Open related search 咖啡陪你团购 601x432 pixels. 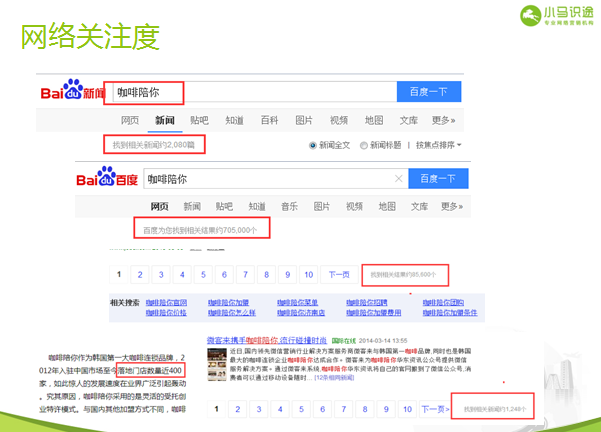(x=443, y=302)
